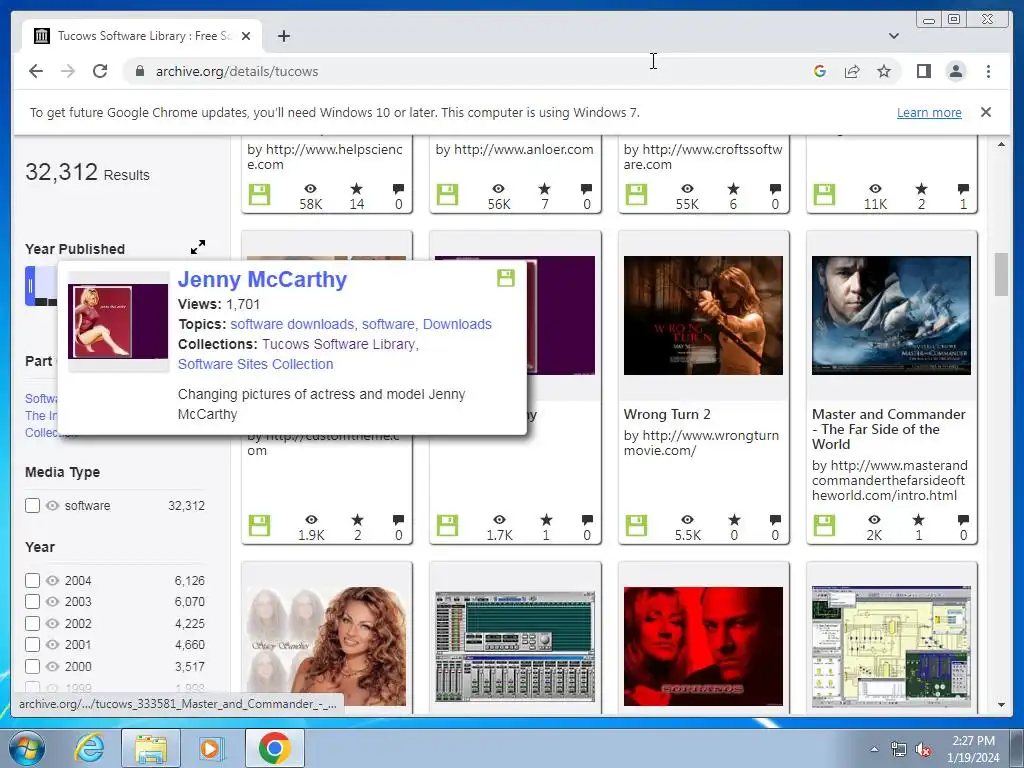Click the page scroll down arrow
This screenshot has width=1024, height=768.
(1001, 705)
